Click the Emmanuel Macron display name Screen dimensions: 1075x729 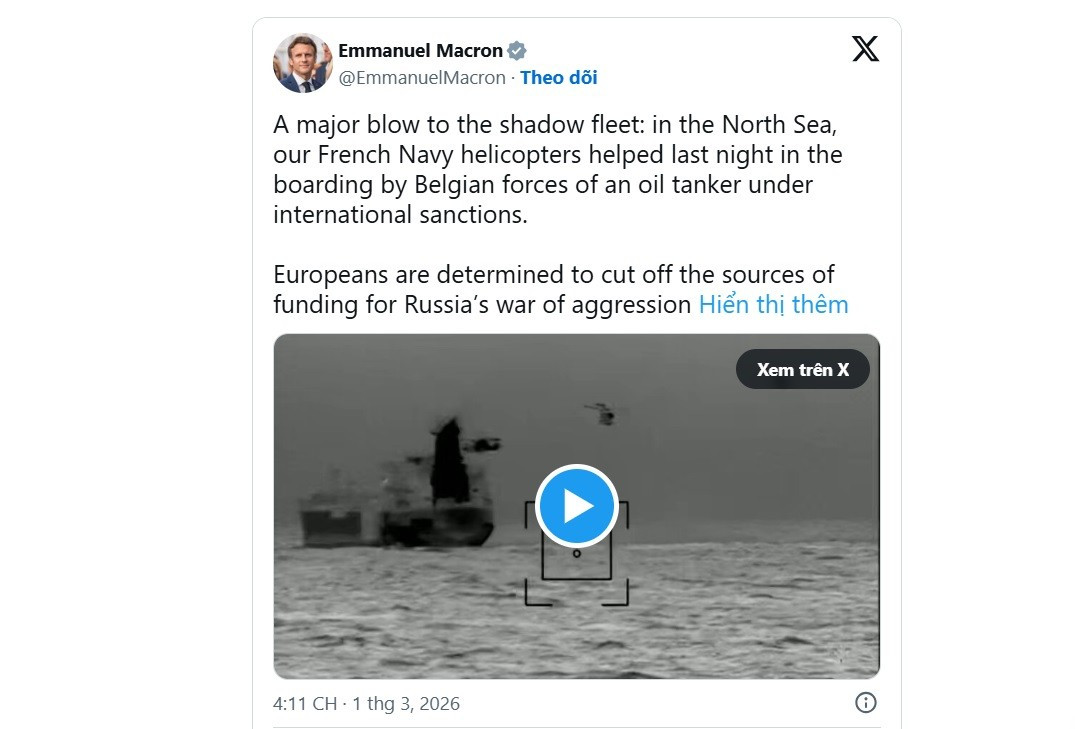coord(420,51)
